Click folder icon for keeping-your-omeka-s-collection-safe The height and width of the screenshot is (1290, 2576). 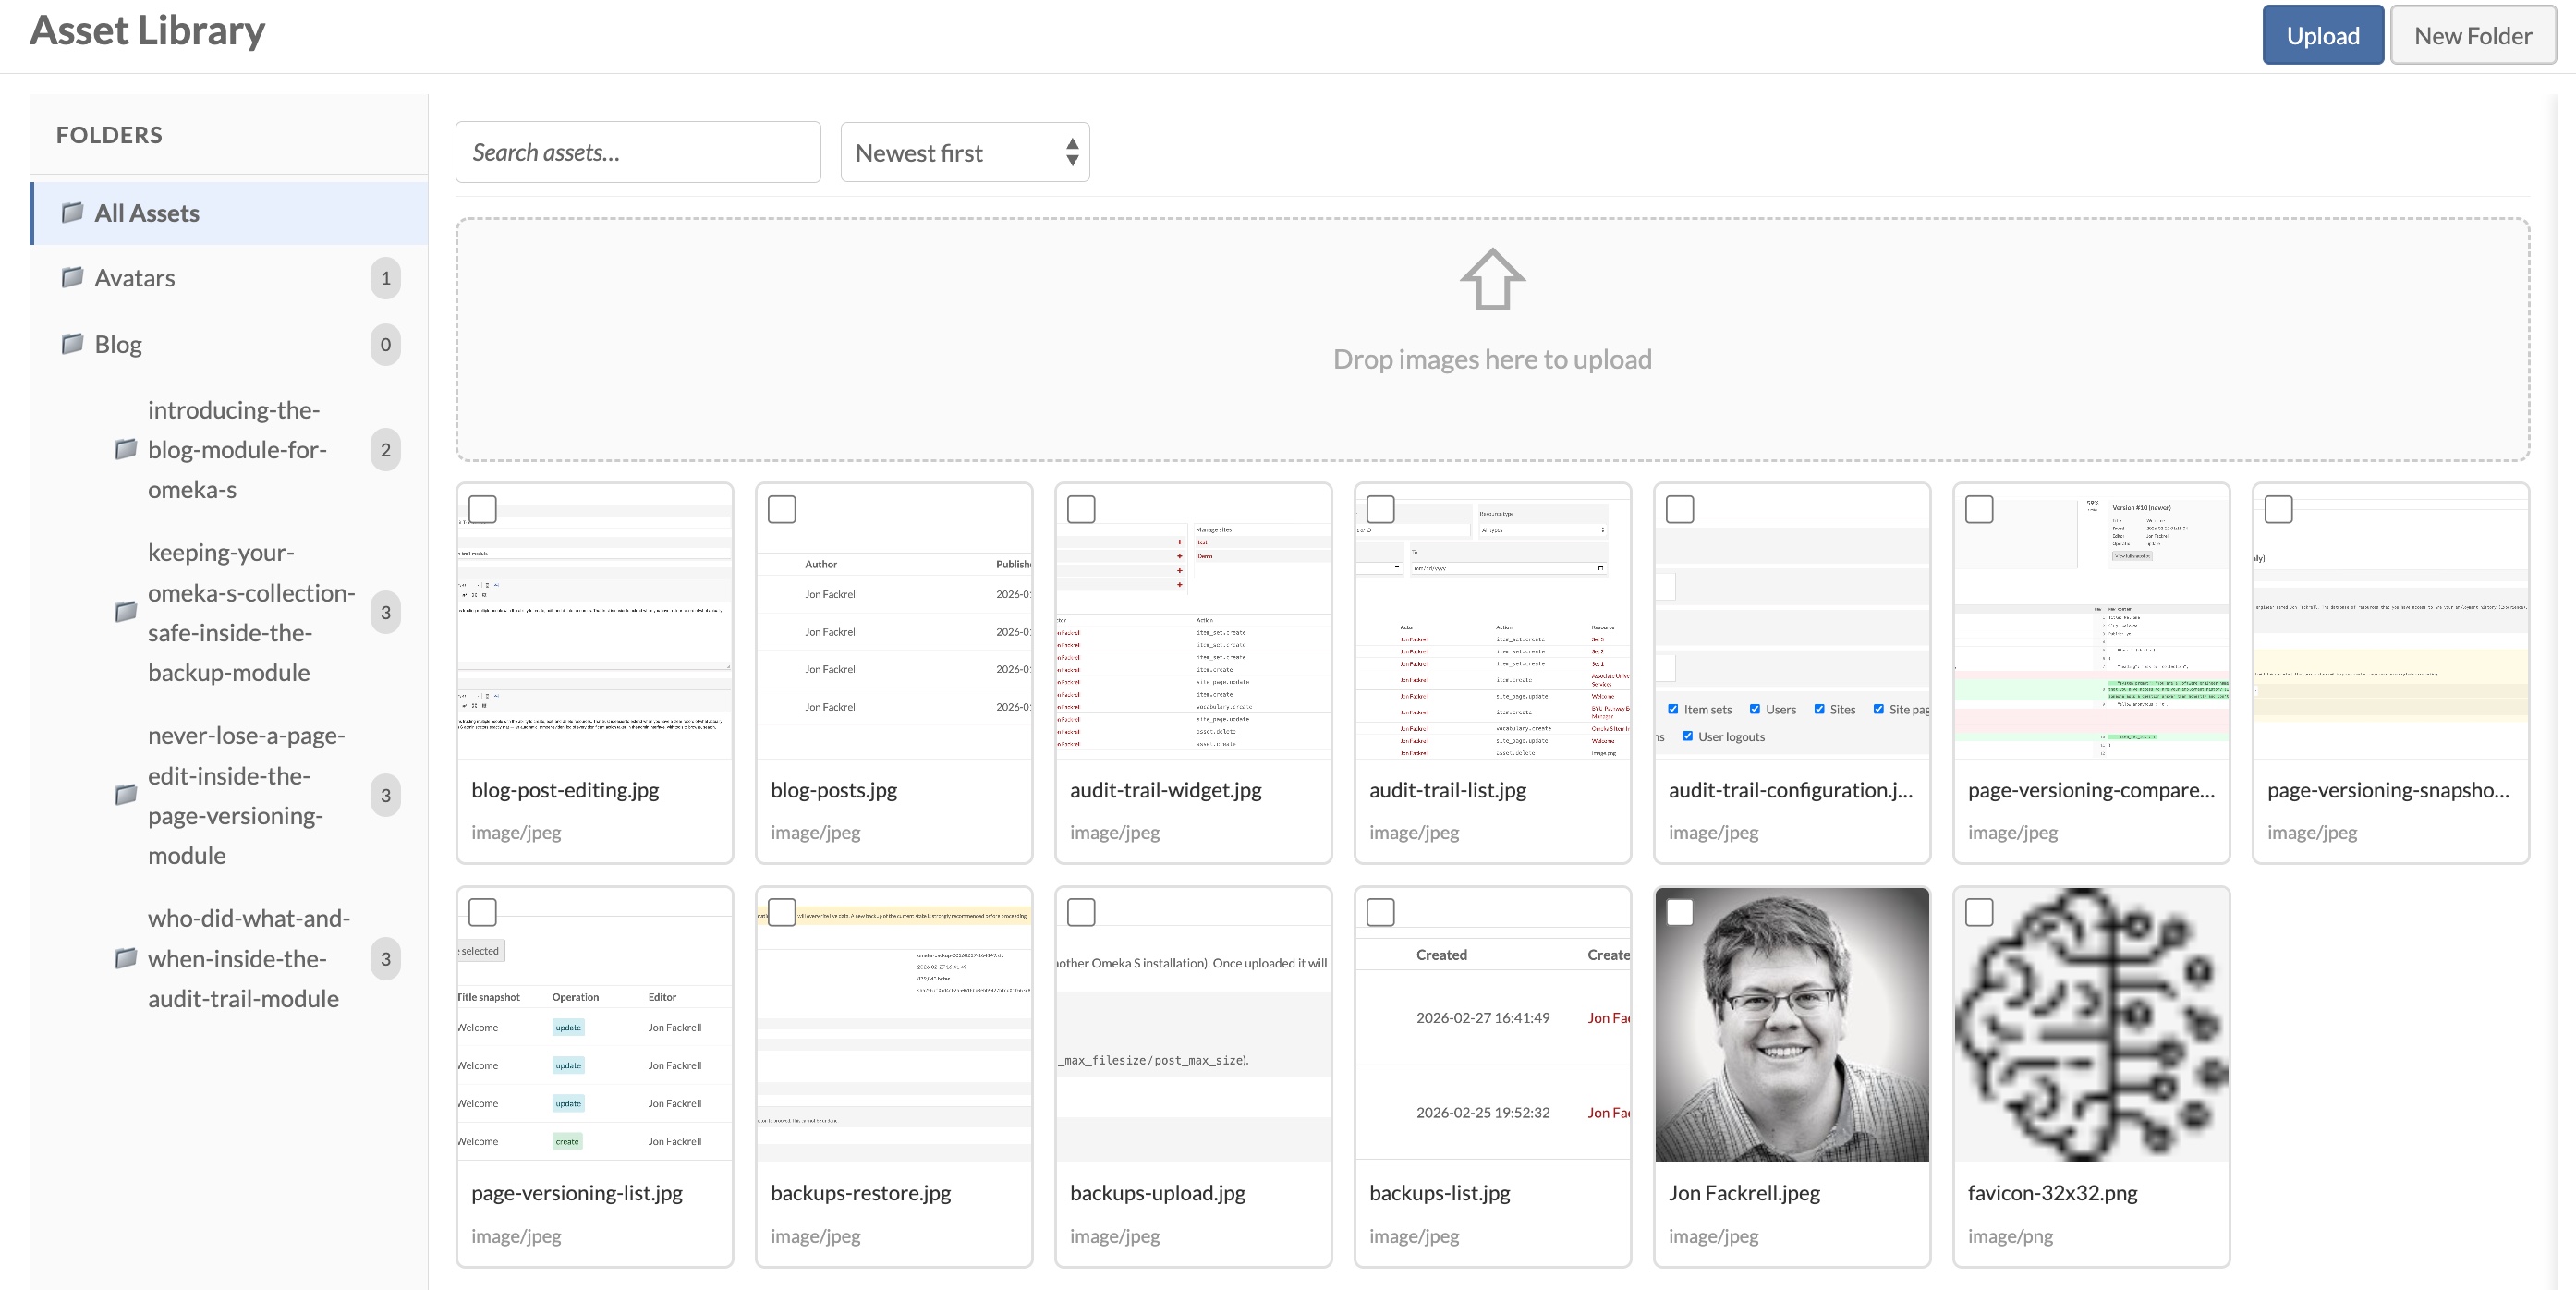pyautogui.click(x=126, y=611)
